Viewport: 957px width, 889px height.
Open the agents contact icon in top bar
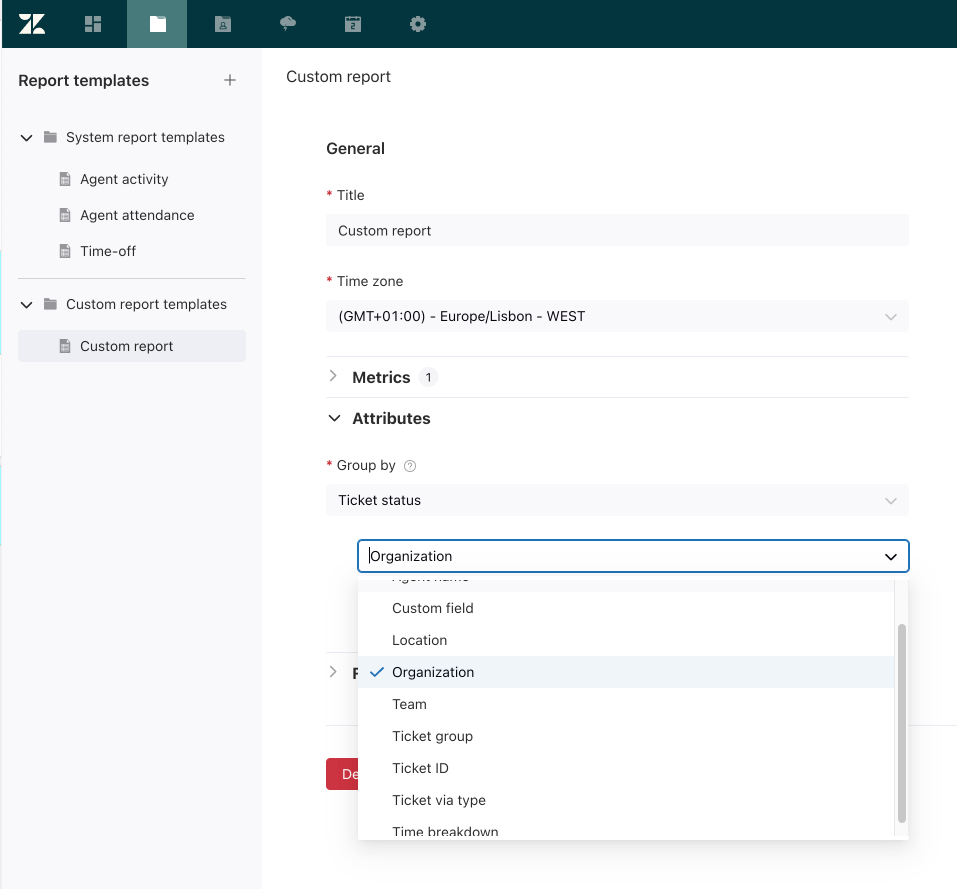point(223,24)
